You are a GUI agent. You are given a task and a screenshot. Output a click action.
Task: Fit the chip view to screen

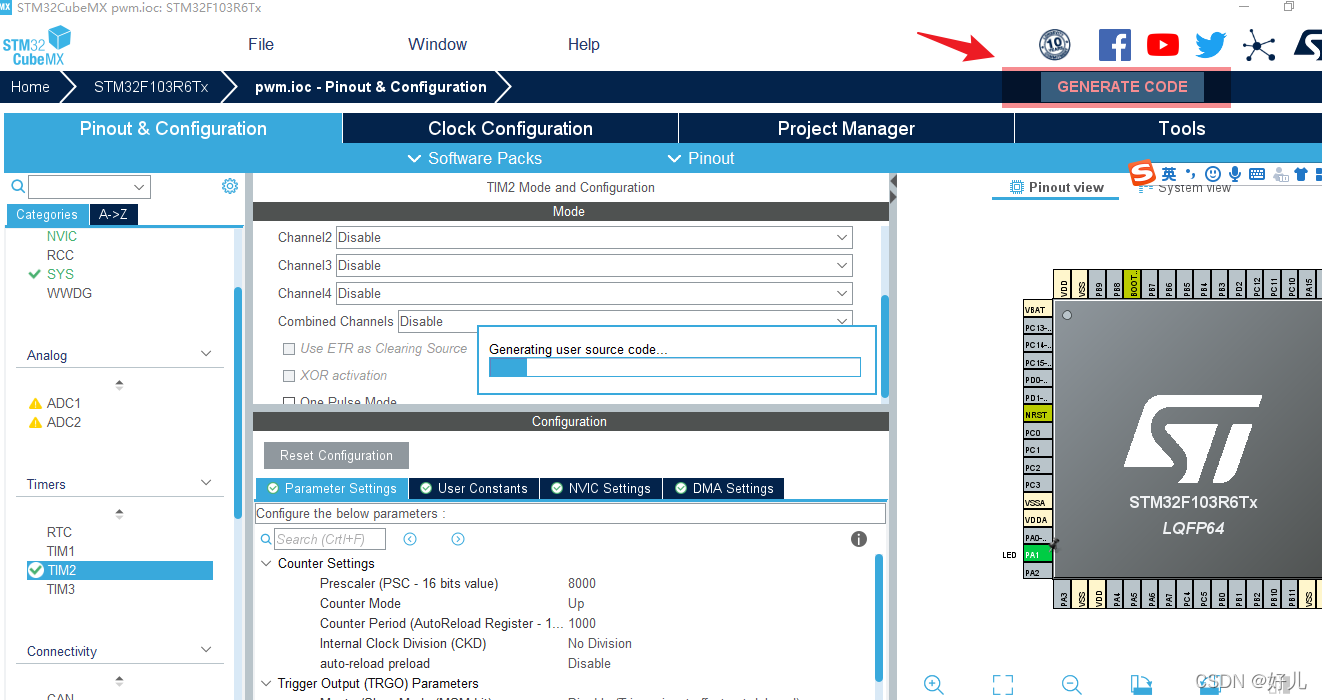(1003, 685)
